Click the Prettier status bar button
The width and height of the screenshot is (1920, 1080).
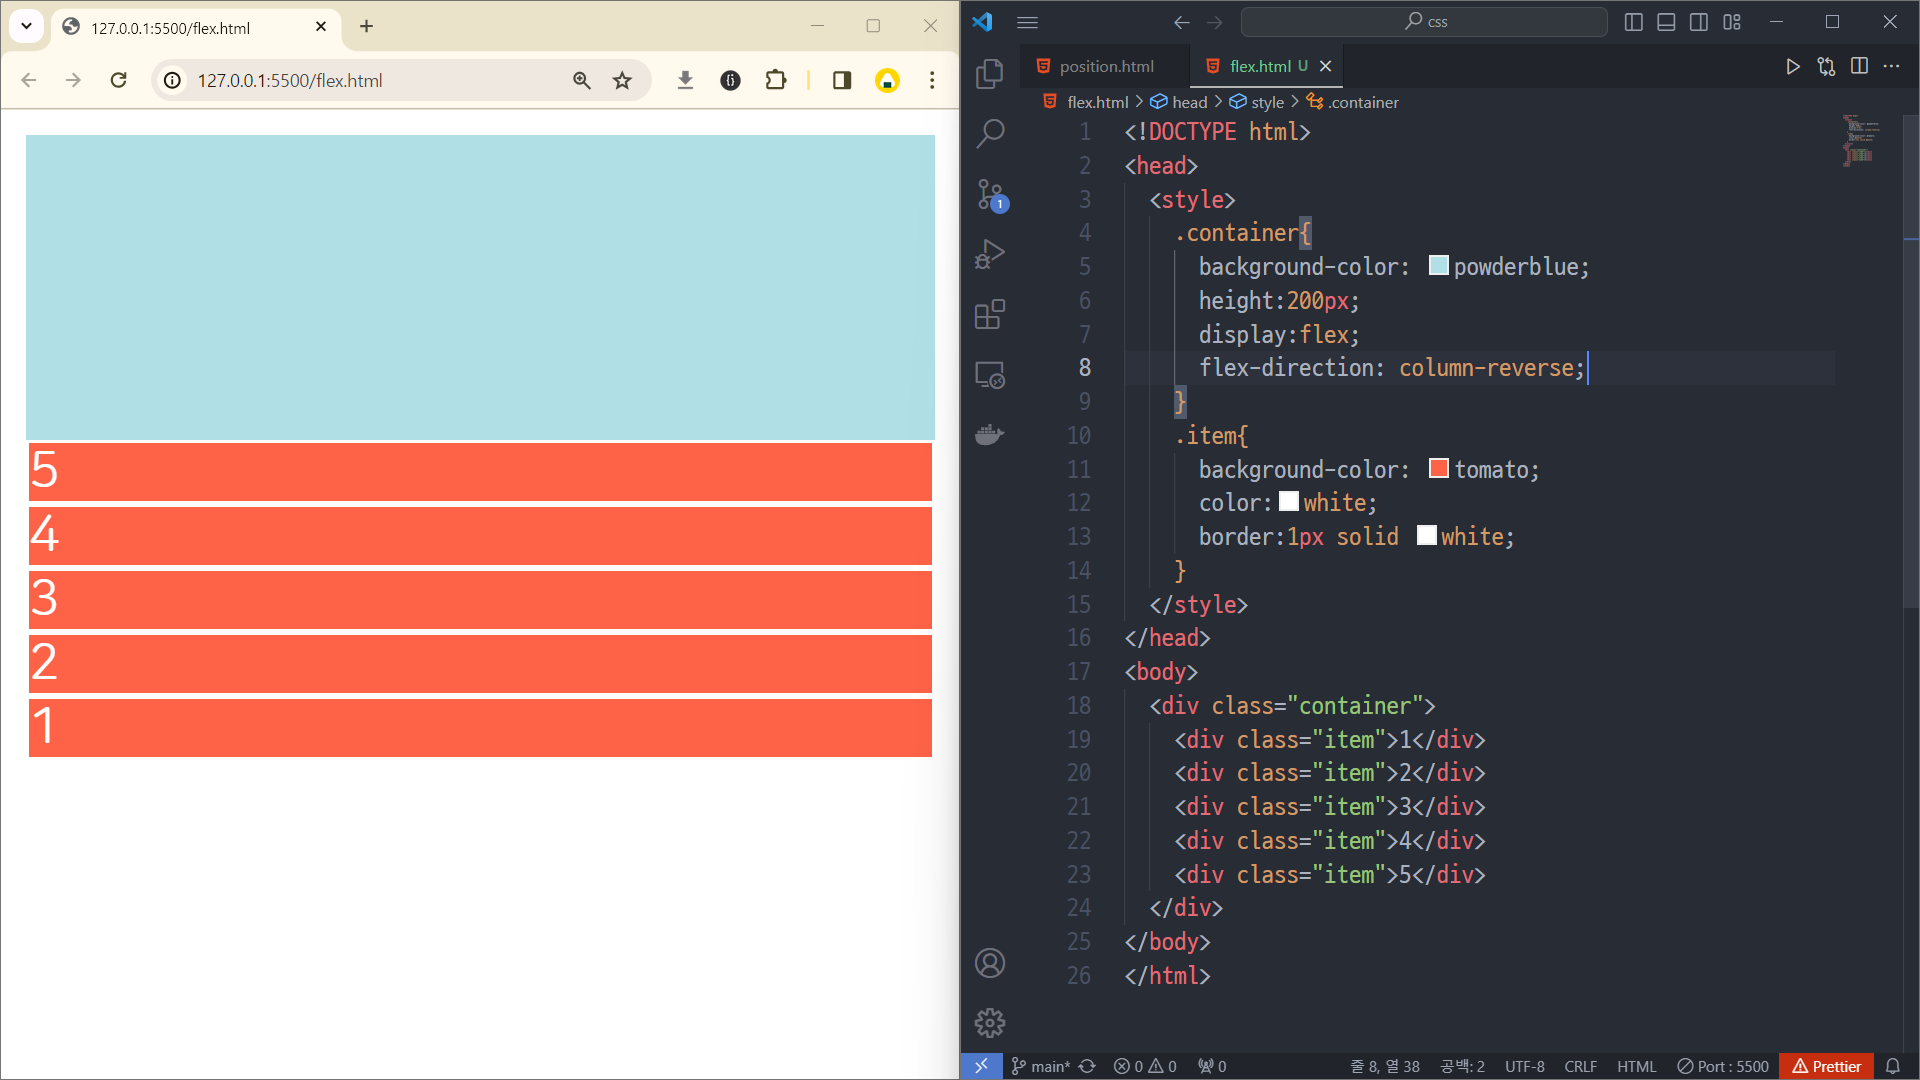click(x=1826, y=1066)
